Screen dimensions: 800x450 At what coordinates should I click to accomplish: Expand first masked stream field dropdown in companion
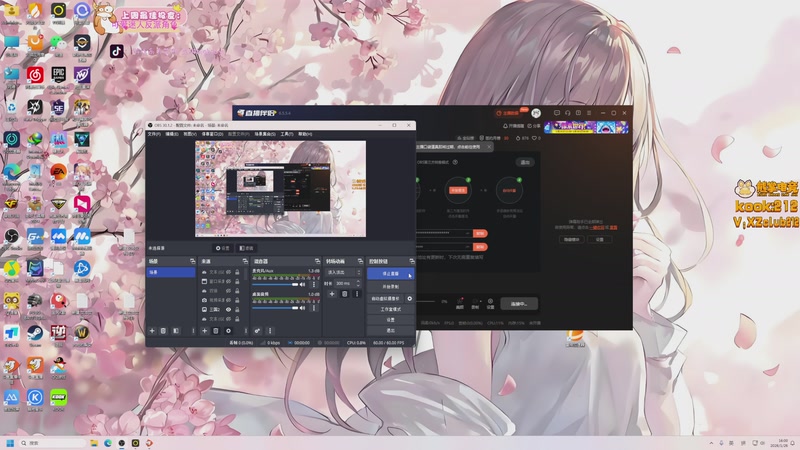pyautogui.click(x=467, y=233)
